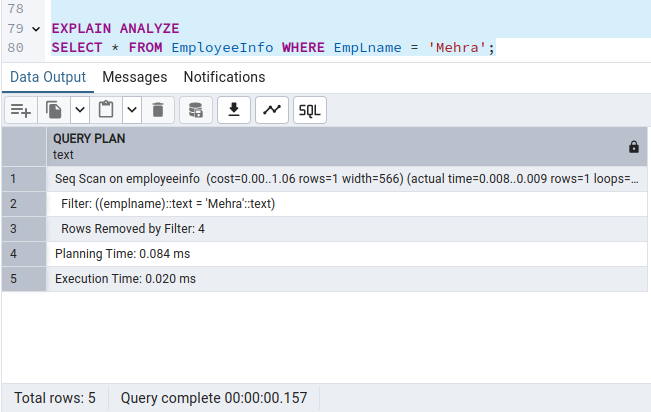Click the Paste clipboard icon

tap(106, 110)
